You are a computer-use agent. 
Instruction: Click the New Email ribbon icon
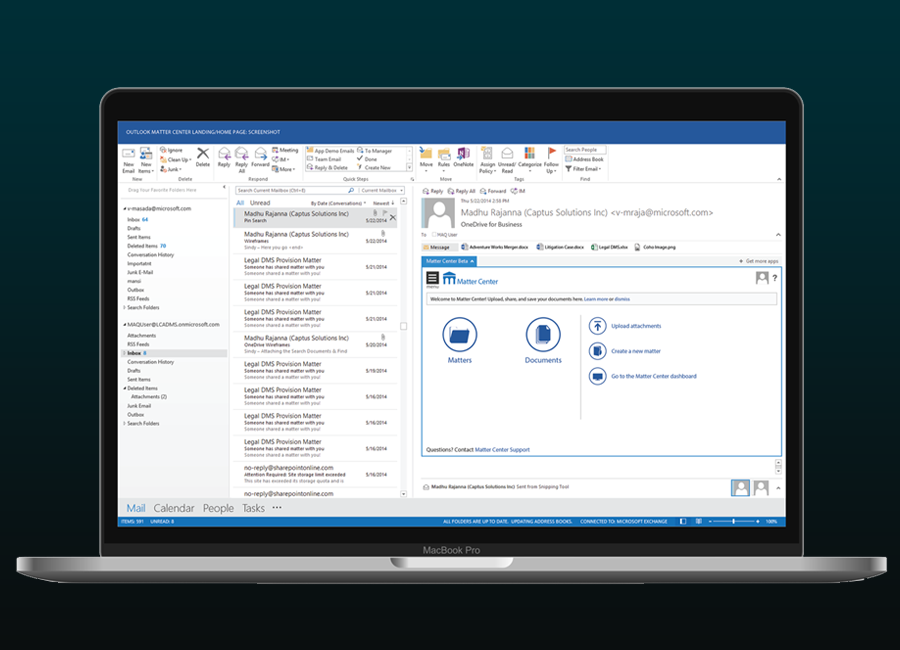[x=129, y=154]
